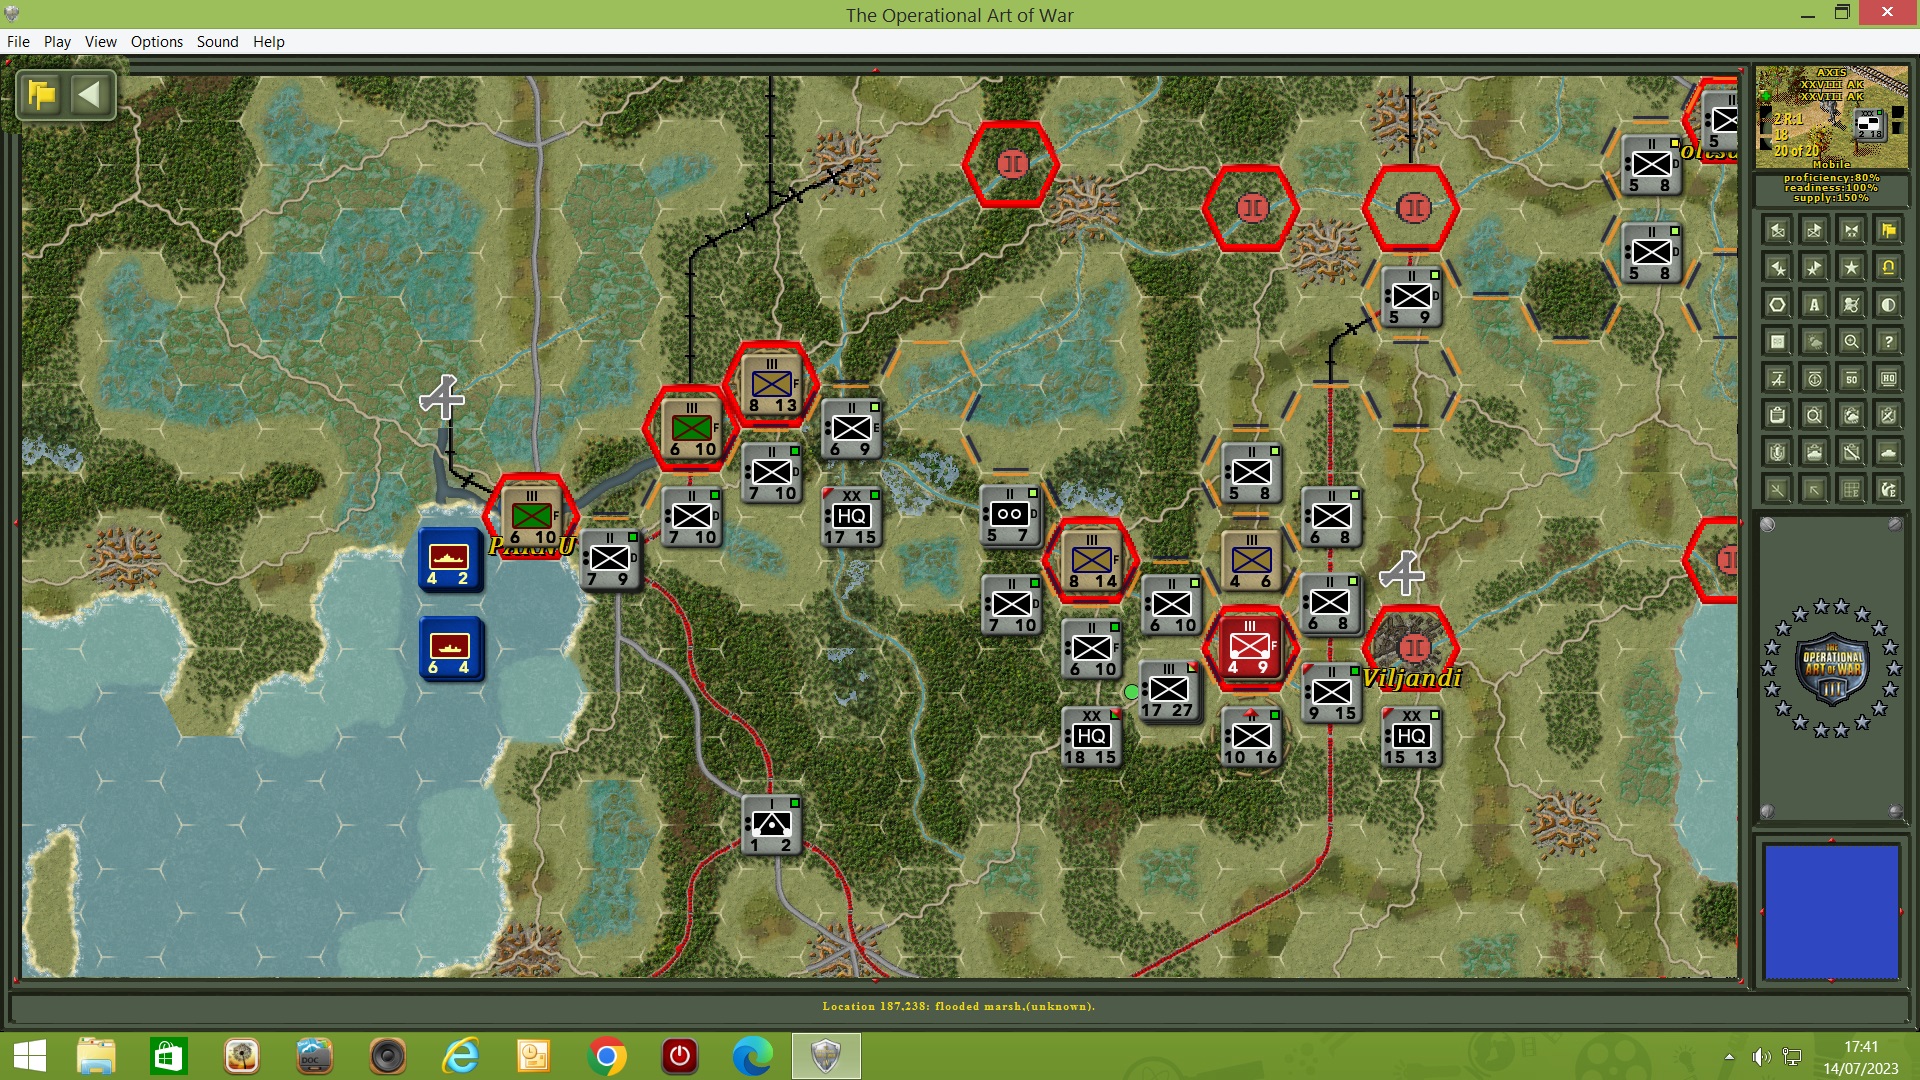Toggle the hexagon grid overlay icon
Viewport: 1920px width, 1080px height.
click(1775, 304)
